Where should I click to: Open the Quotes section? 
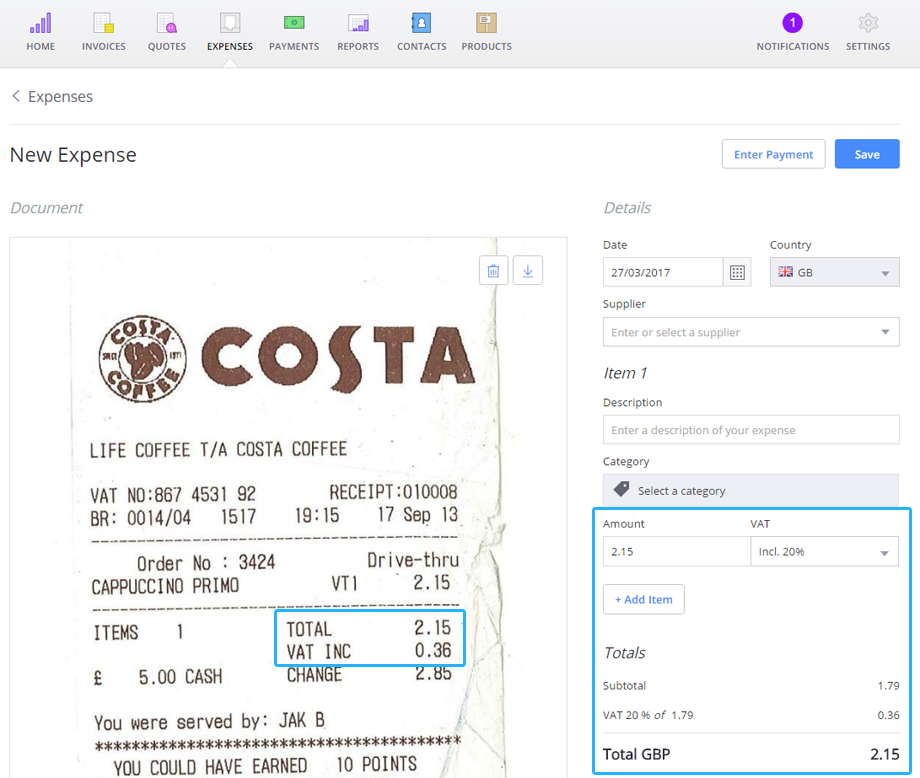pos(167,32)
